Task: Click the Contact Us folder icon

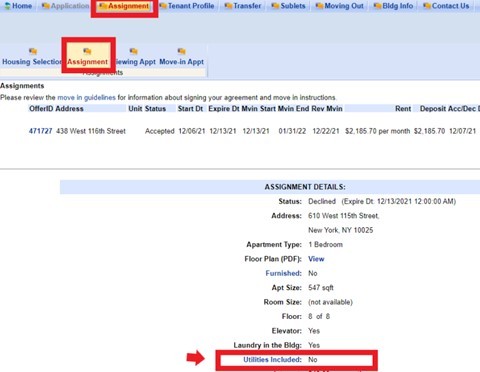Action: coord(427,6)
